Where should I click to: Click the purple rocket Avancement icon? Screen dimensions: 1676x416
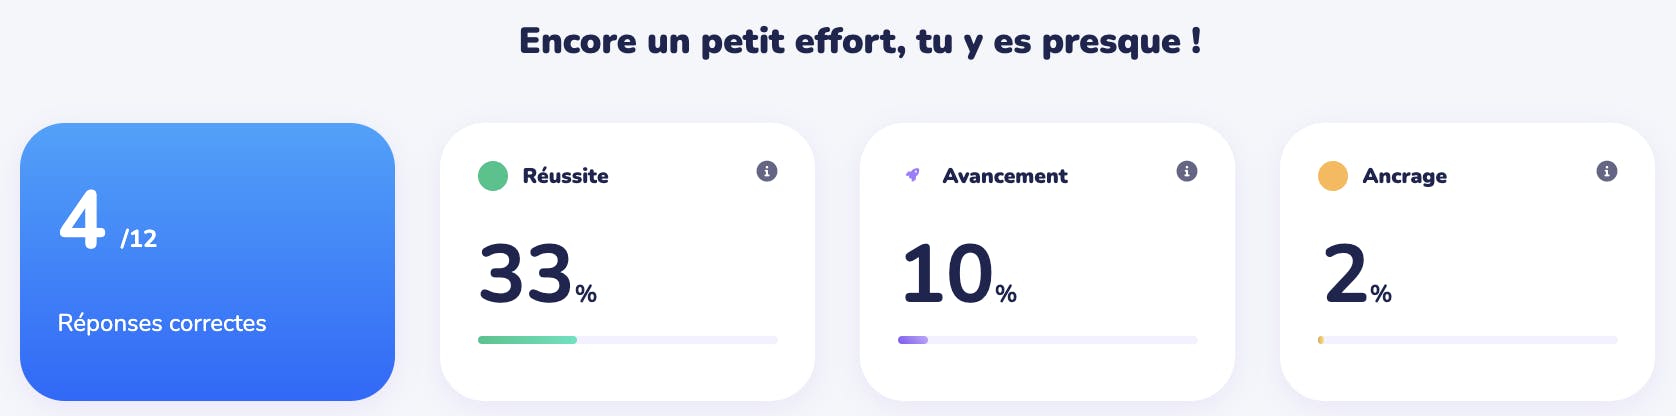912,176
